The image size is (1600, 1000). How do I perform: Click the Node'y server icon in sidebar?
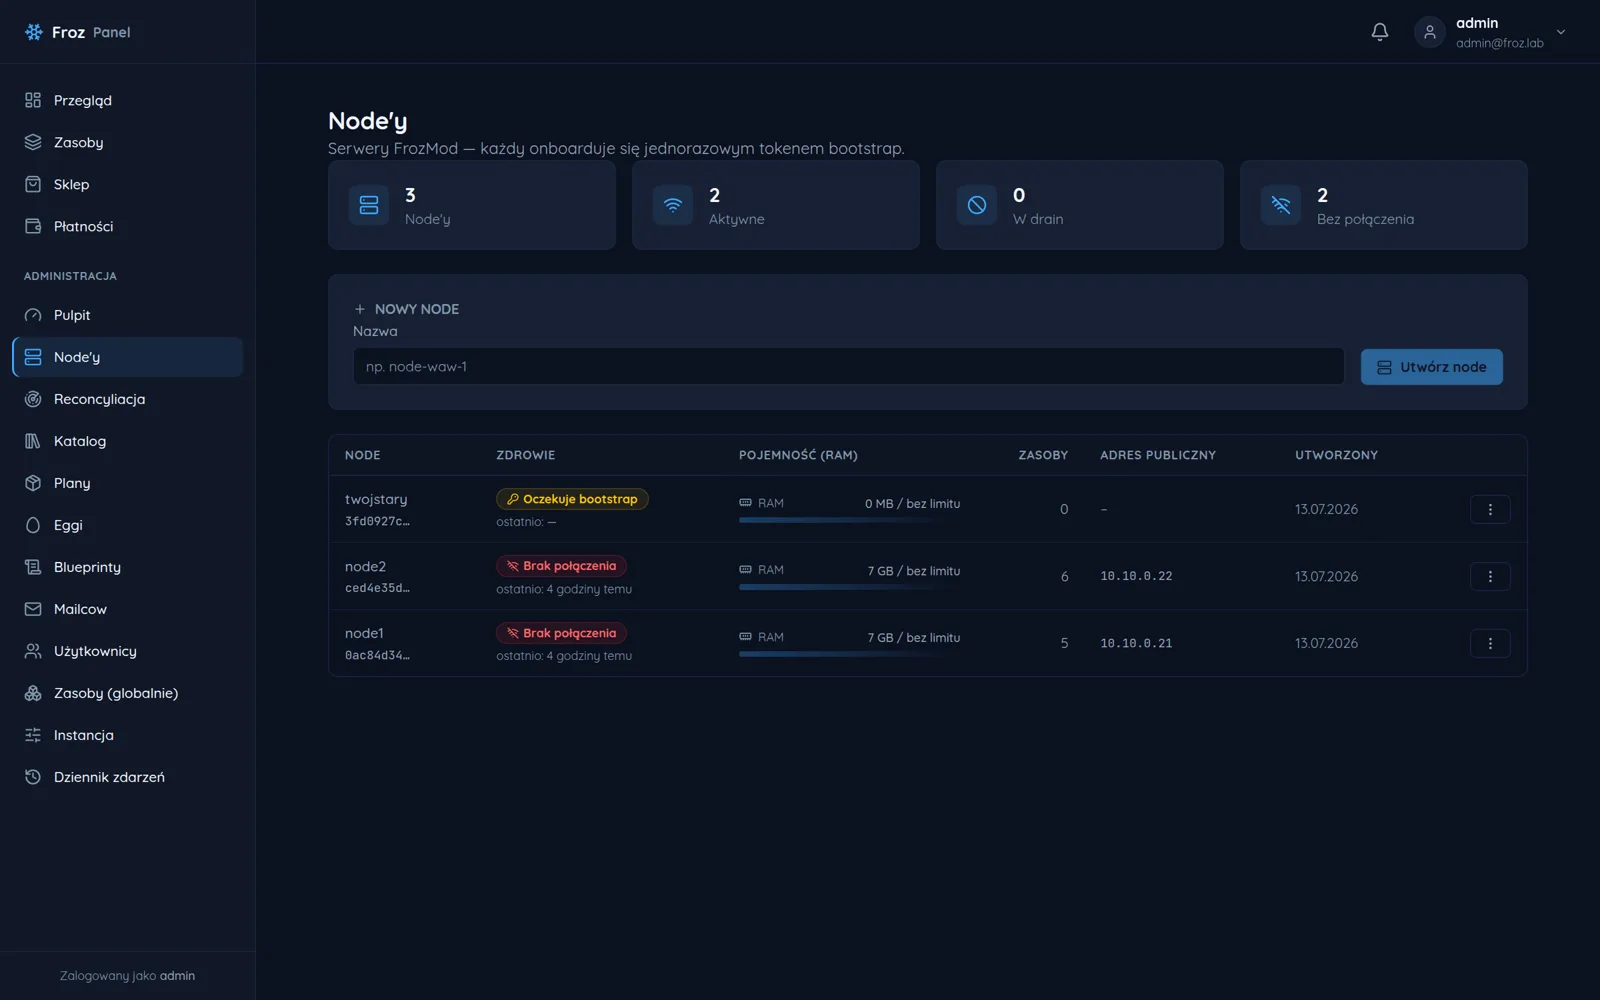click(33, 357)
